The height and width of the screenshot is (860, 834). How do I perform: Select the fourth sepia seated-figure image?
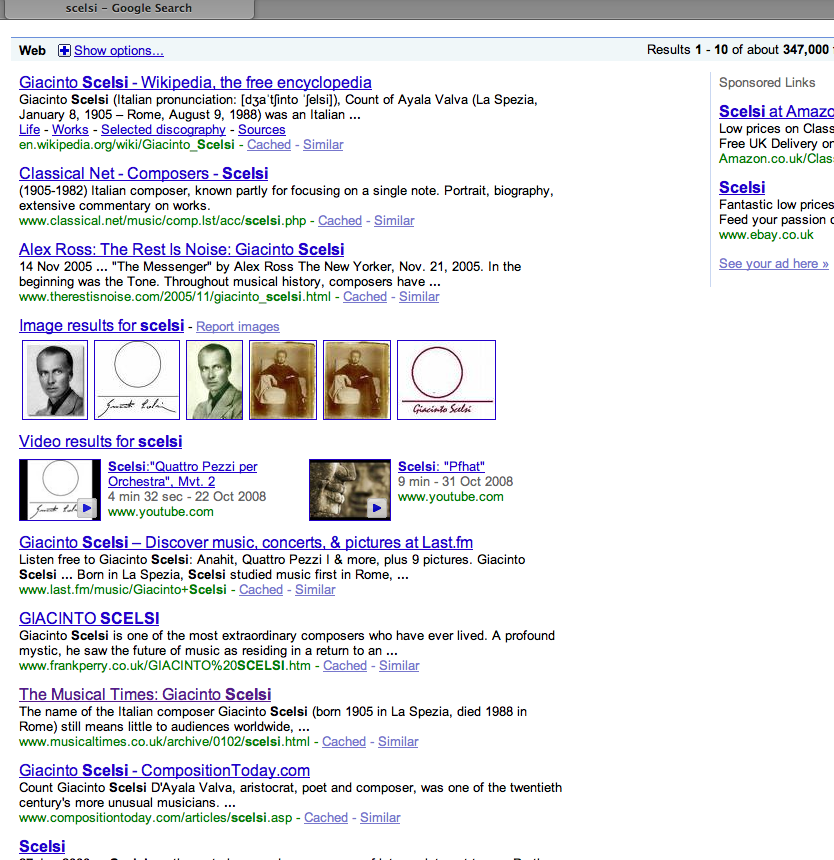283,380
